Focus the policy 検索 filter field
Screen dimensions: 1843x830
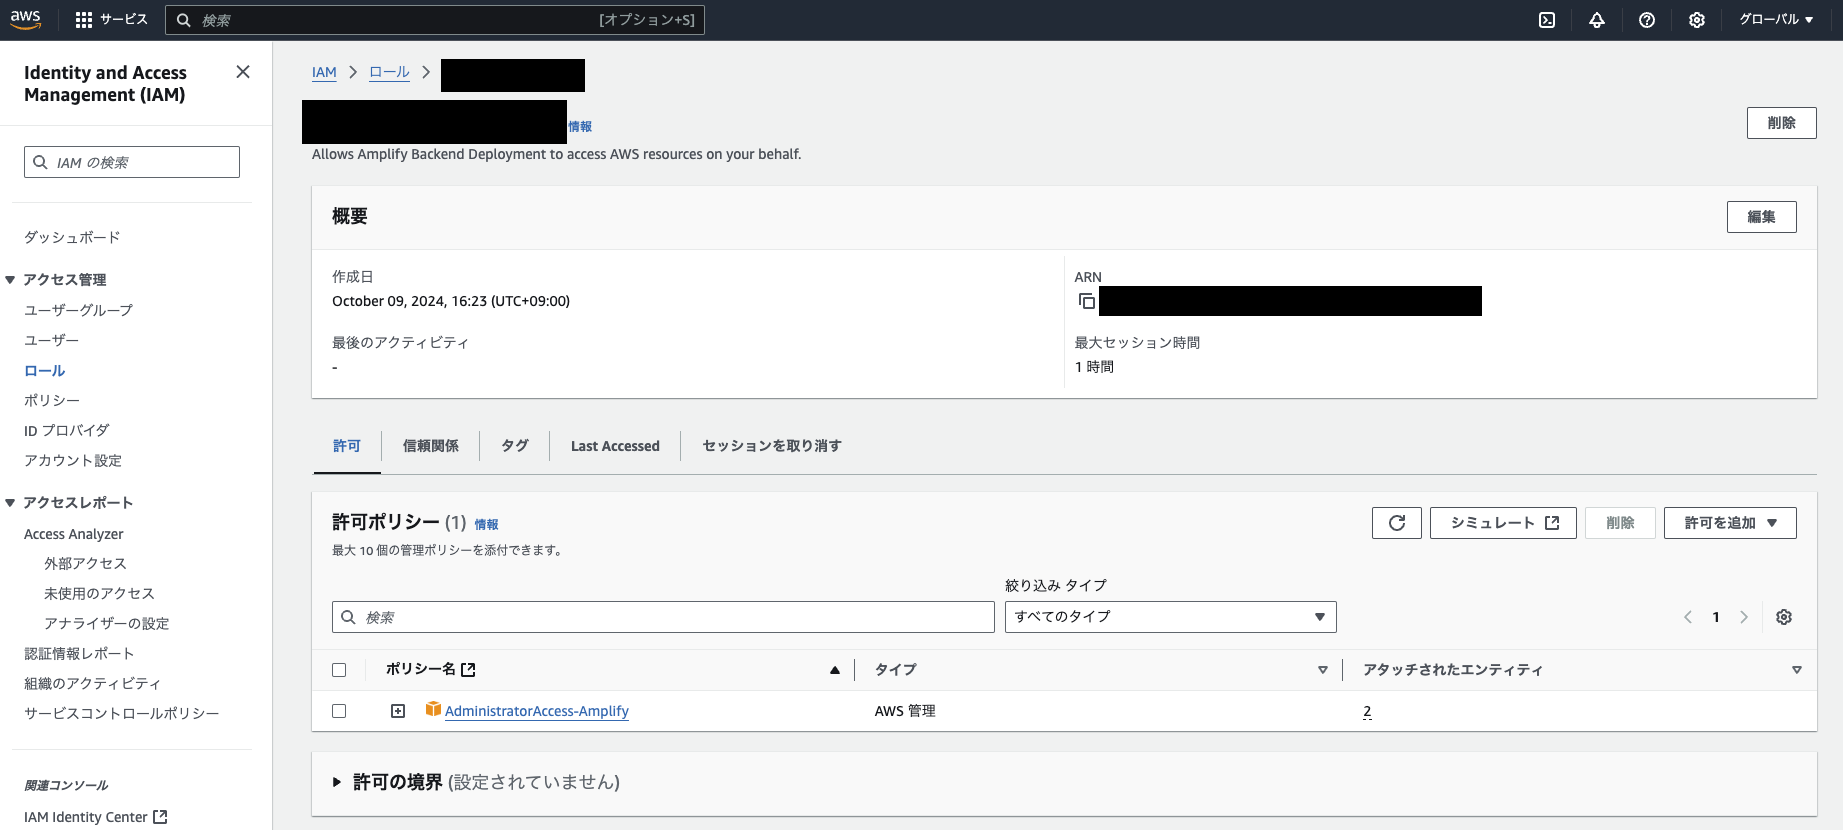tap(663, 617)
